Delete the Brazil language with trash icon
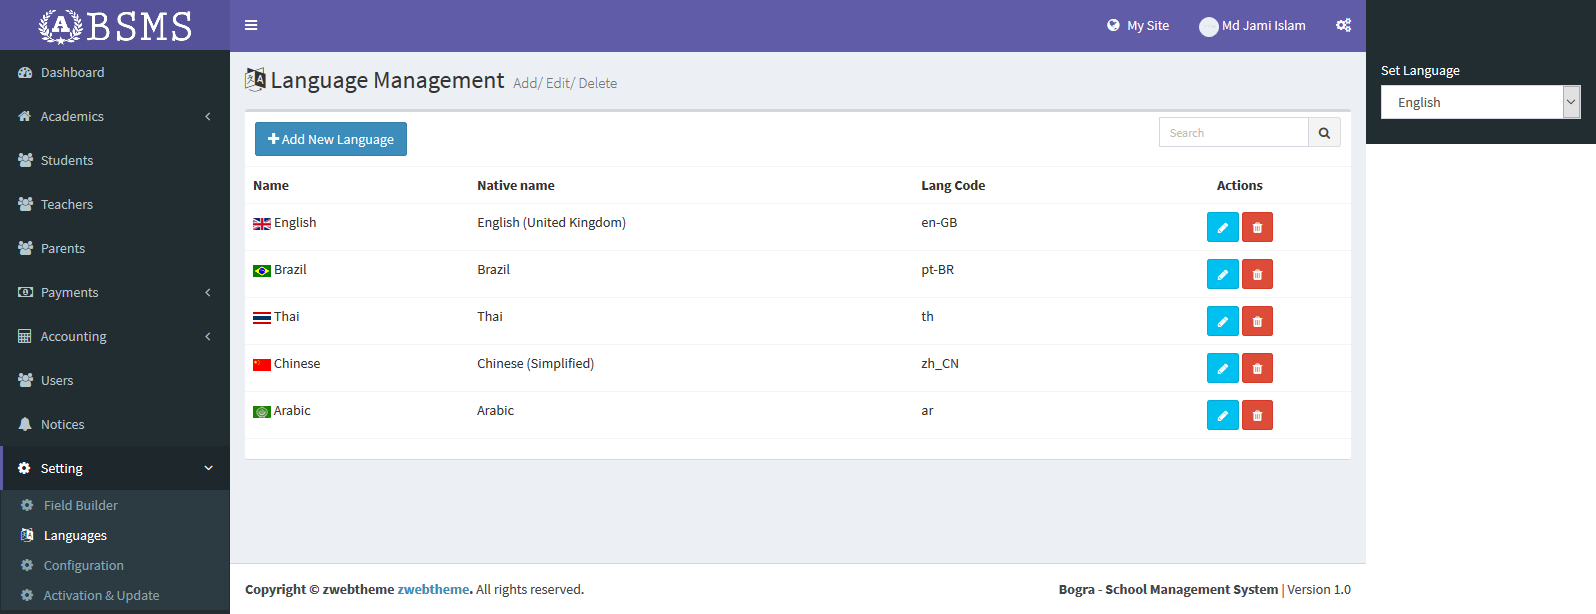The width and height of the screenshot is (1596, 614). point(1257,275)
